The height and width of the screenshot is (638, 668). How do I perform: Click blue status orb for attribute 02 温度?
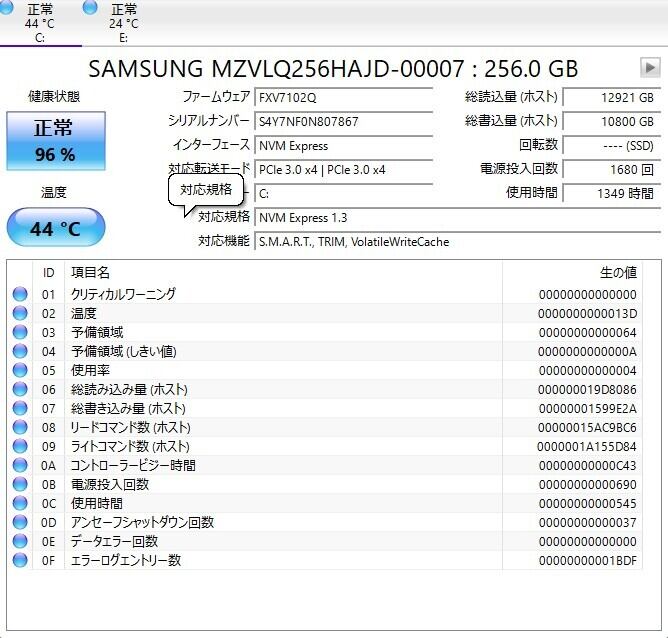pyautogui.click(x=20, y=313)
